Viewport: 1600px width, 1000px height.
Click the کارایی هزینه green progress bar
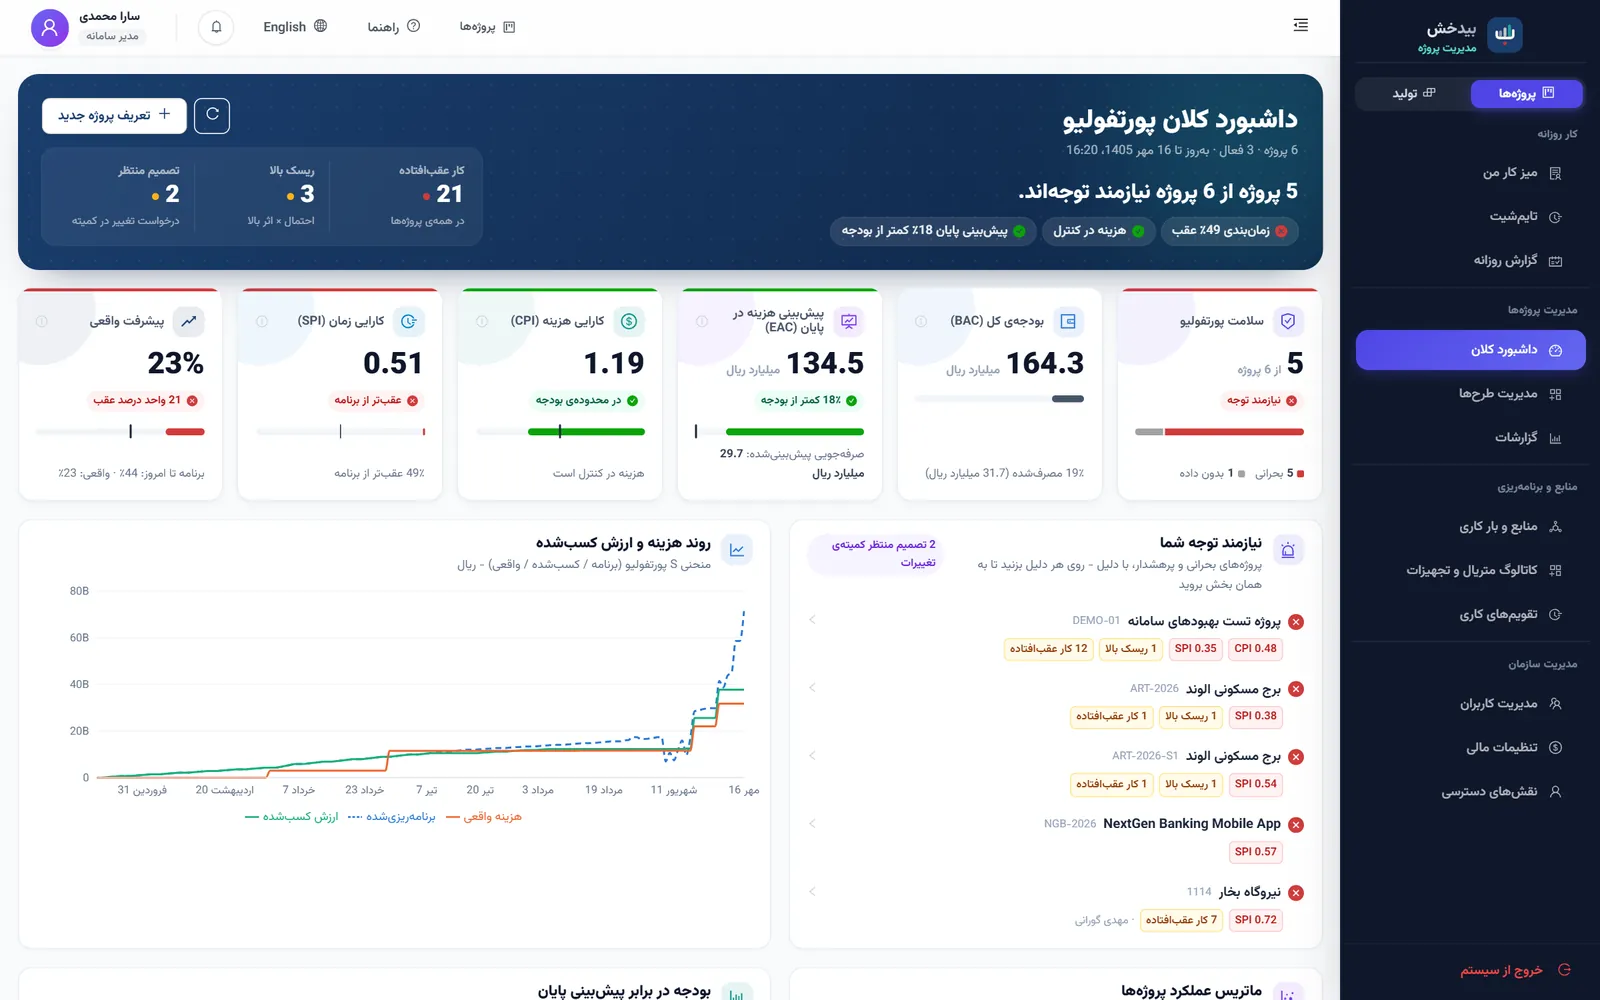pyautogui.click(x=586, y=432)
